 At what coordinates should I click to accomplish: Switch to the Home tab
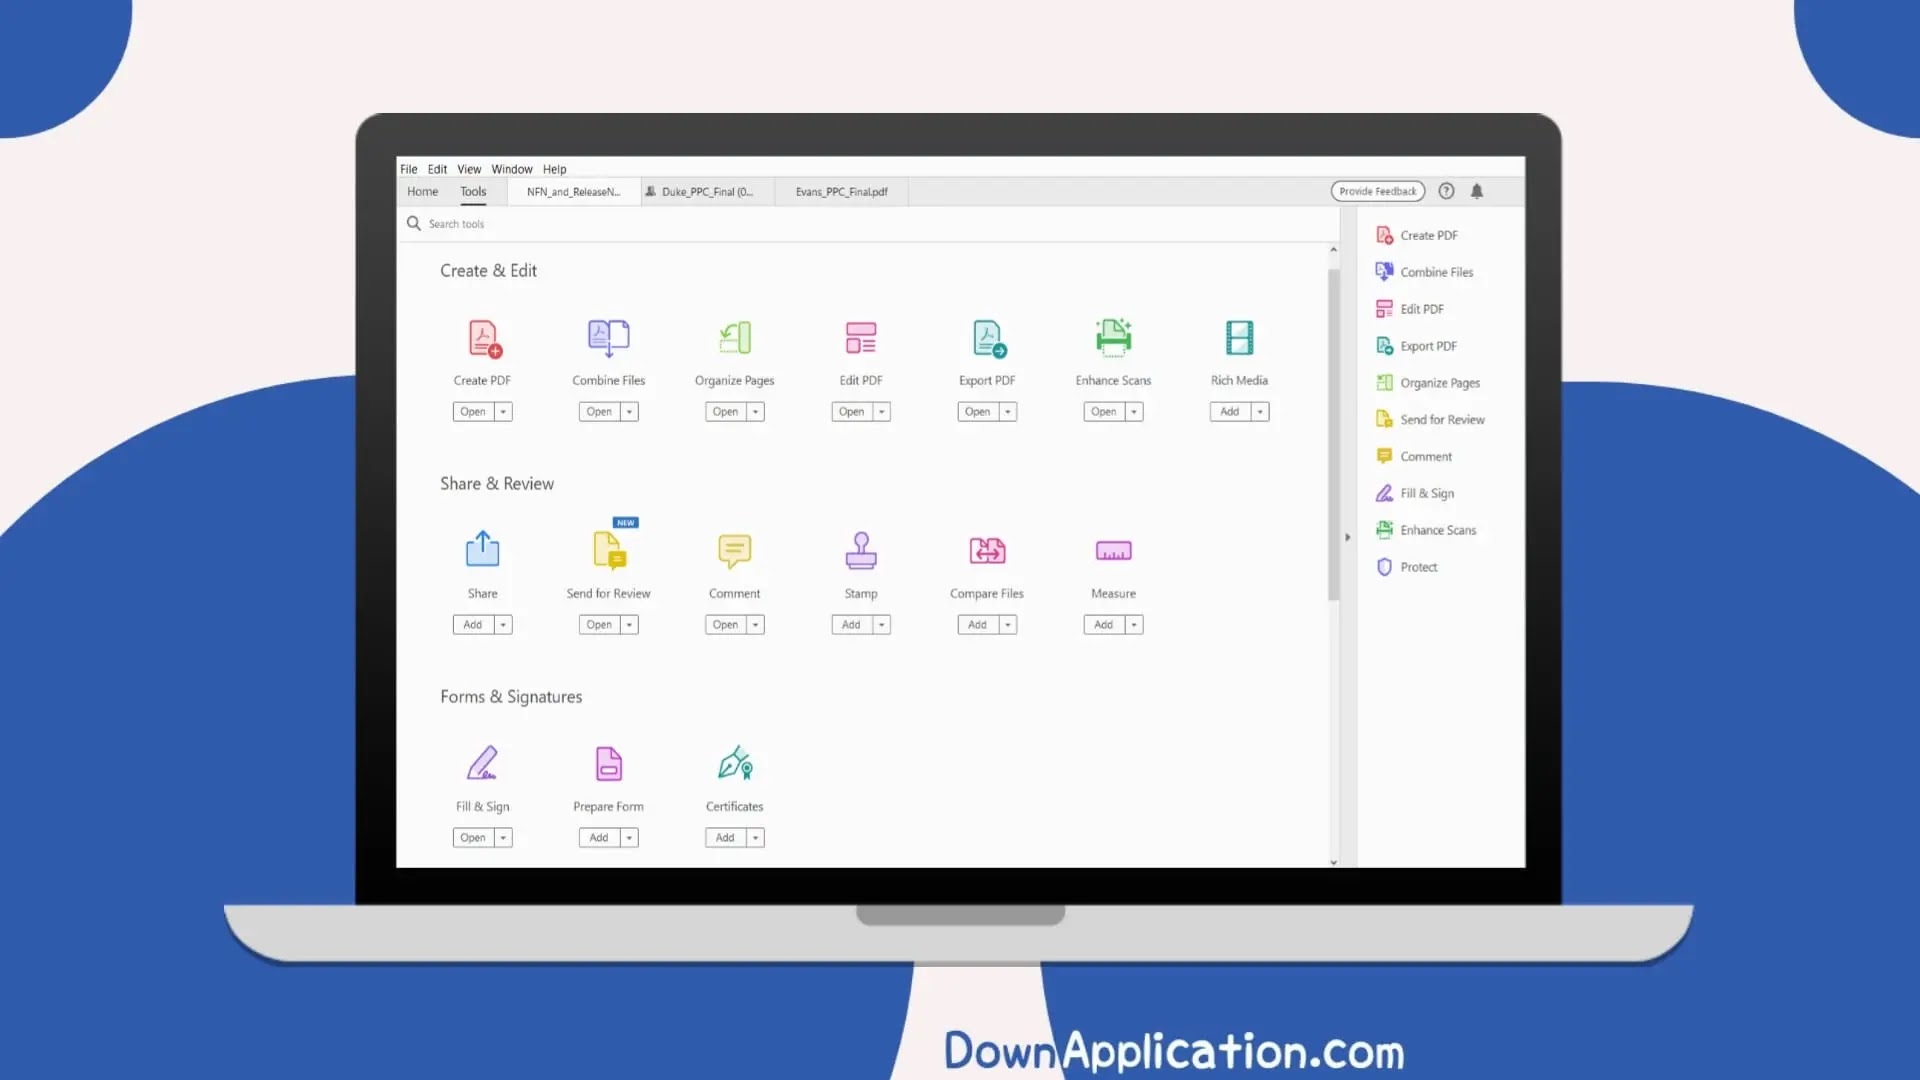pyautogui.click(x=422, y=192)
